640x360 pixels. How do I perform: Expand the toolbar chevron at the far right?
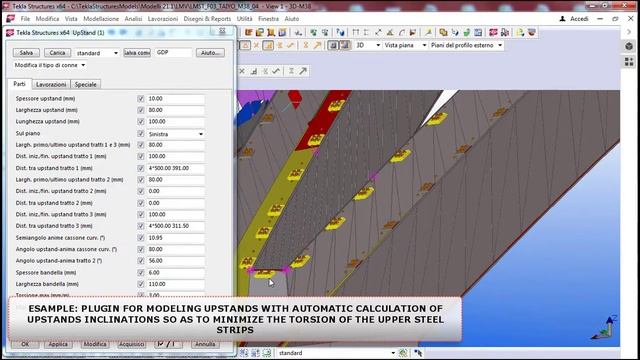pos(629,32)
